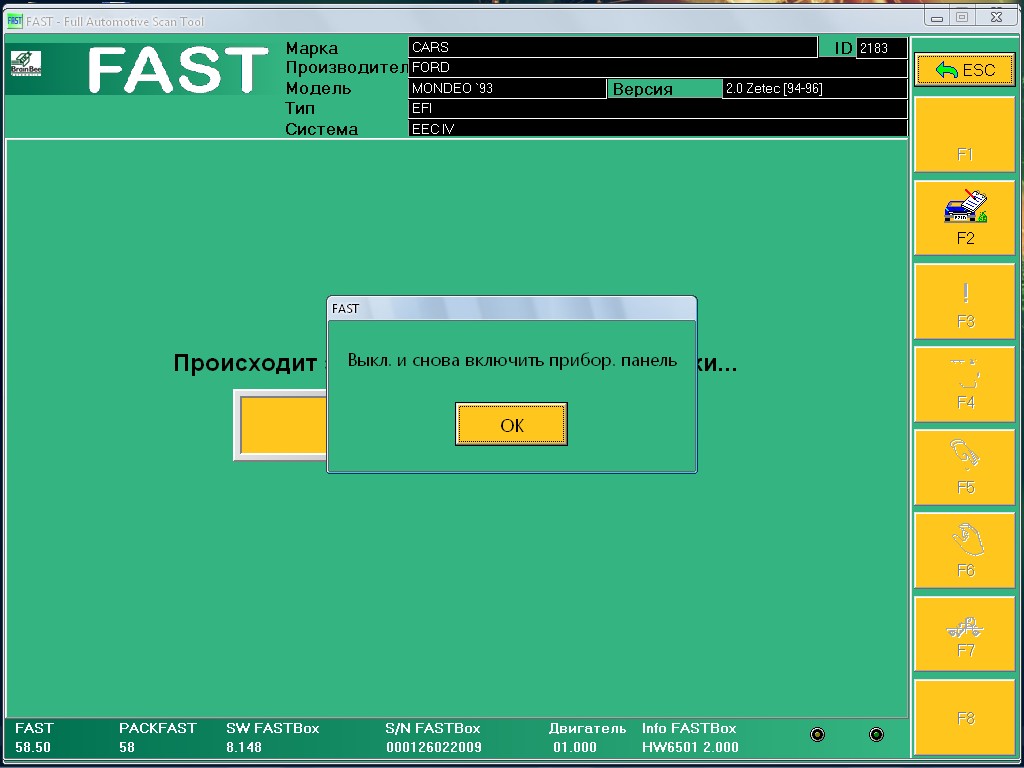Go back using the ESC button
Screen dimensions: 1024x768
click(965, 69)
